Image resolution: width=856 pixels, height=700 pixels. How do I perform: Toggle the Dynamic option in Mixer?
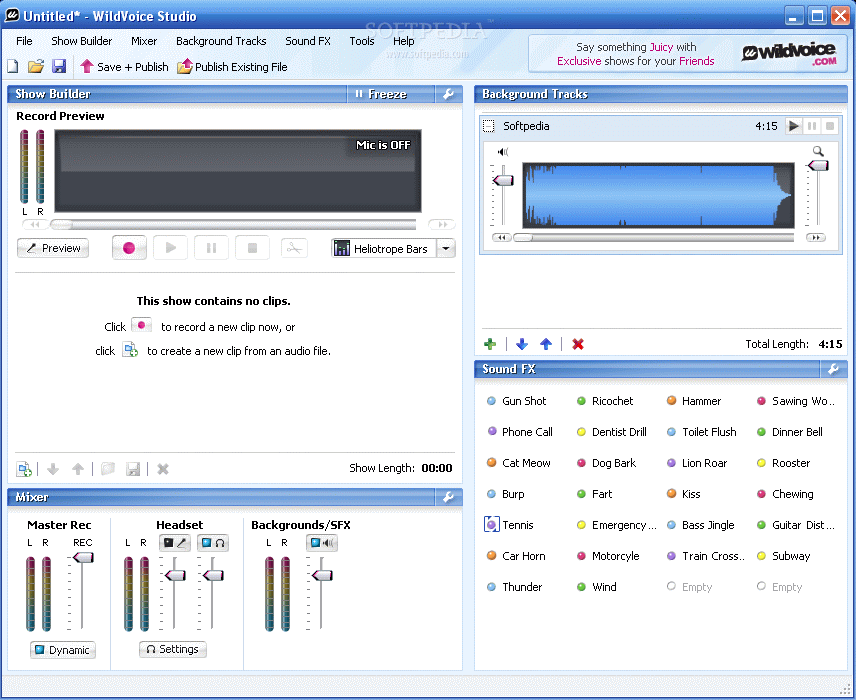point(61,650)
